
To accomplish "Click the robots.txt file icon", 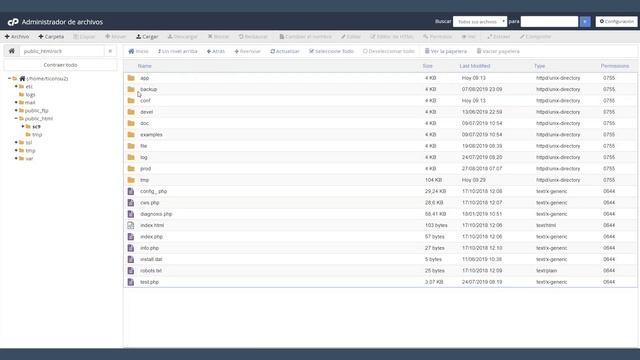I will tap(131, 271).
